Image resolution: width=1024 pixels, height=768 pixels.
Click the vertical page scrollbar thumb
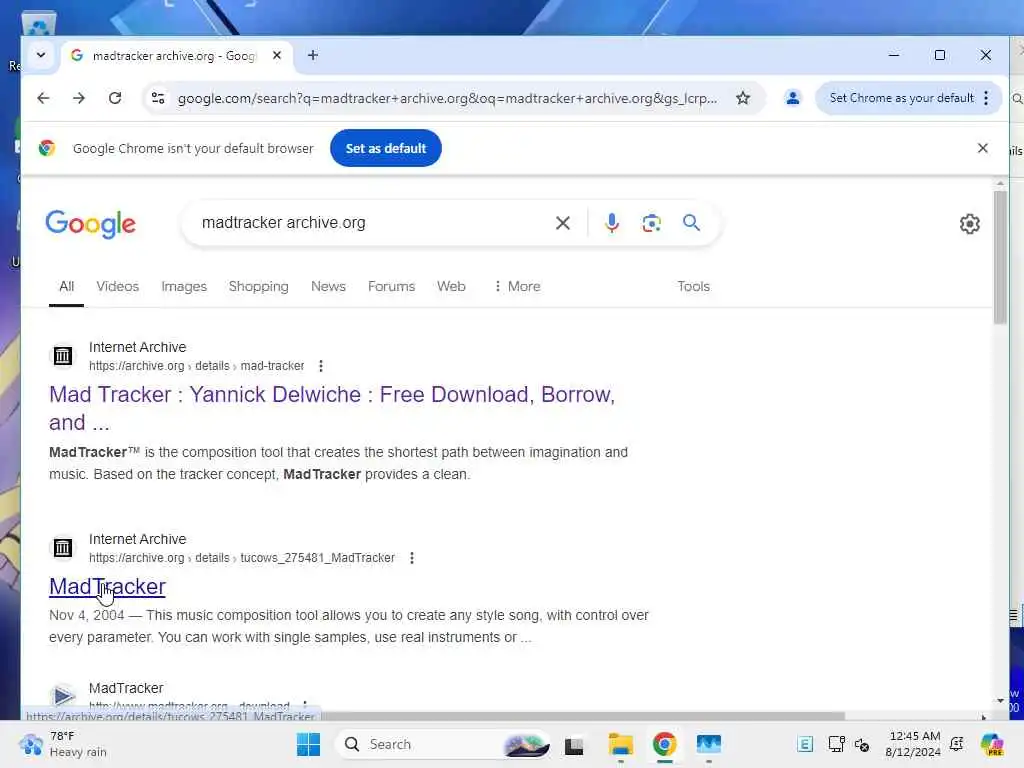pos(1000,257)
